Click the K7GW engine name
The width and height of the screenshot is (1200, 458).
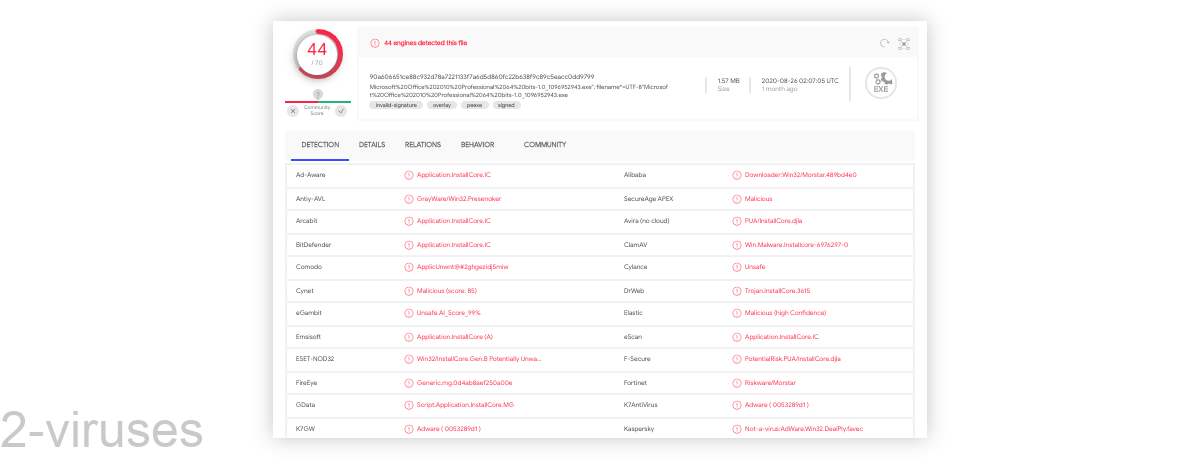pos(305,428)
